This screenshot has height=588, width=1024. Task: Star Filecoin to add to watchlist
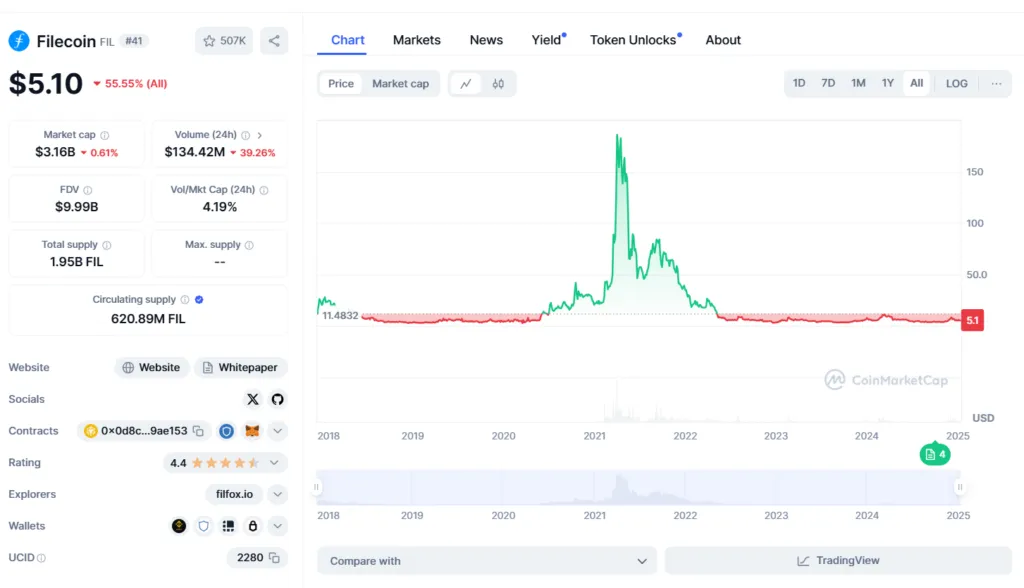(x=211, y=40)
